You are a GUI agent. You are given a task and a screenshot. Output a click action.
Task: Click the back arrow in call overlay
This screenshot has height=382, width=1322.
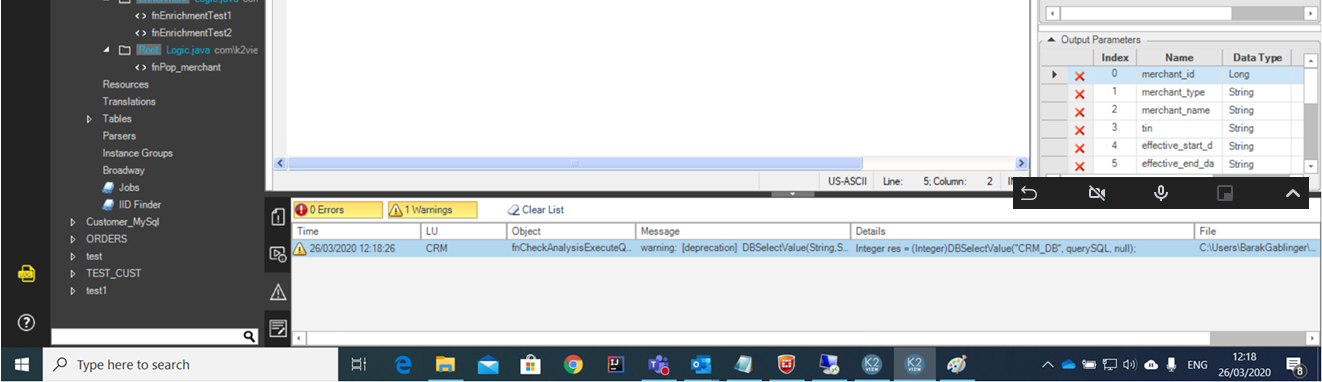(1028, 193)
